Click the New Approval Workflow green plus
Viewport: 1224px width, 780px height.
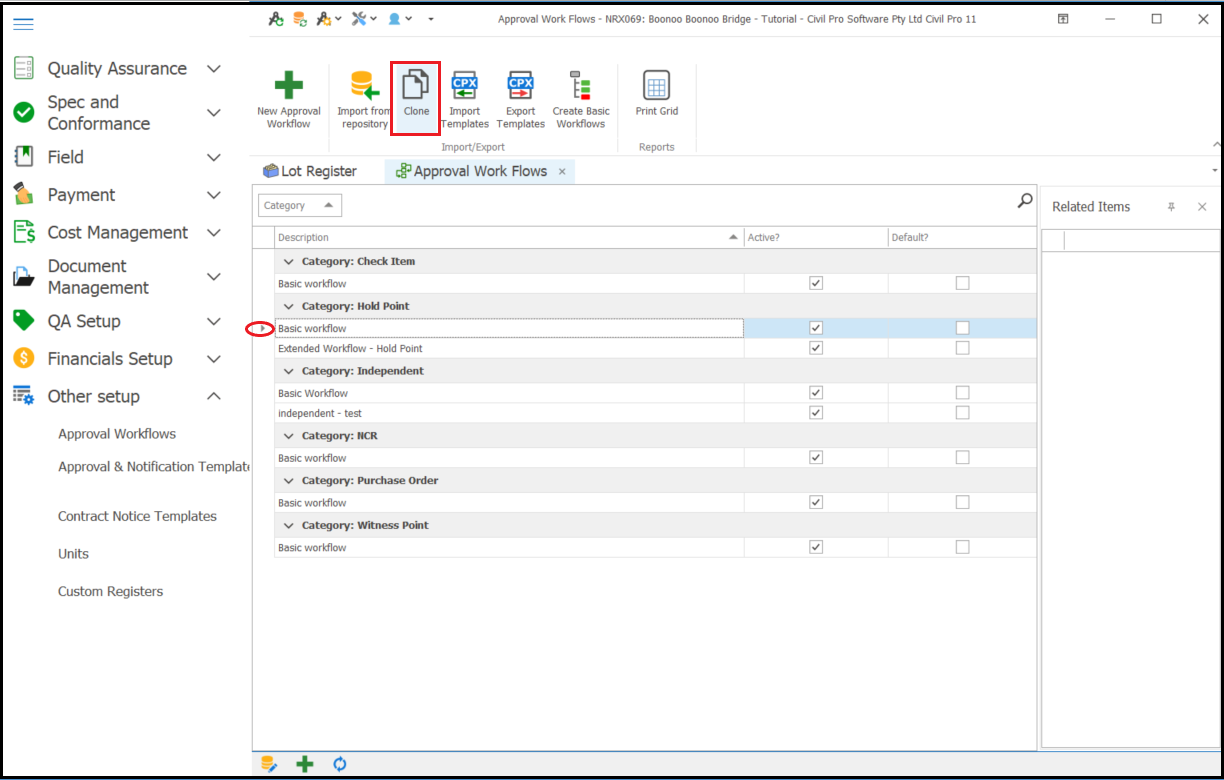point(289,85)
